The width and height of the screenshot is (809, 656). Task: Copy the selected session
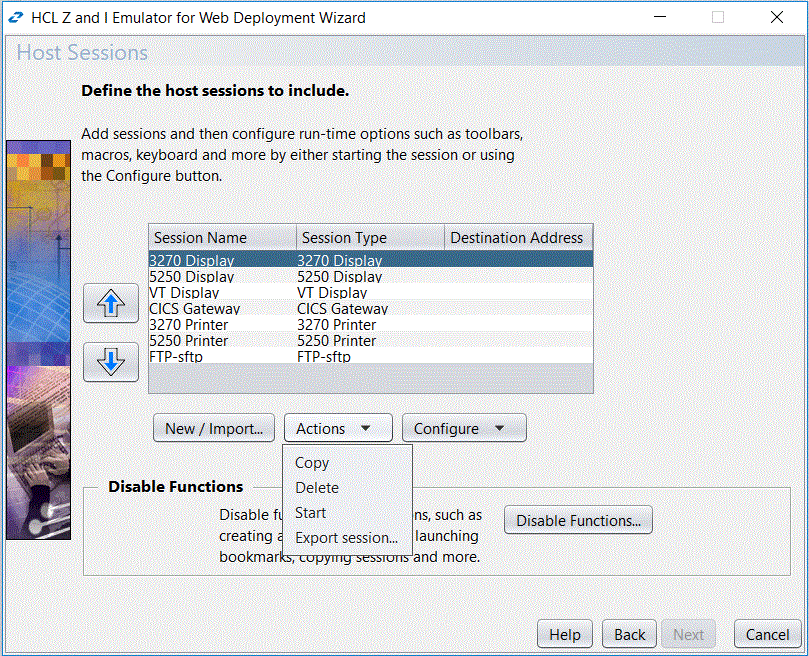tap(311, 463)
